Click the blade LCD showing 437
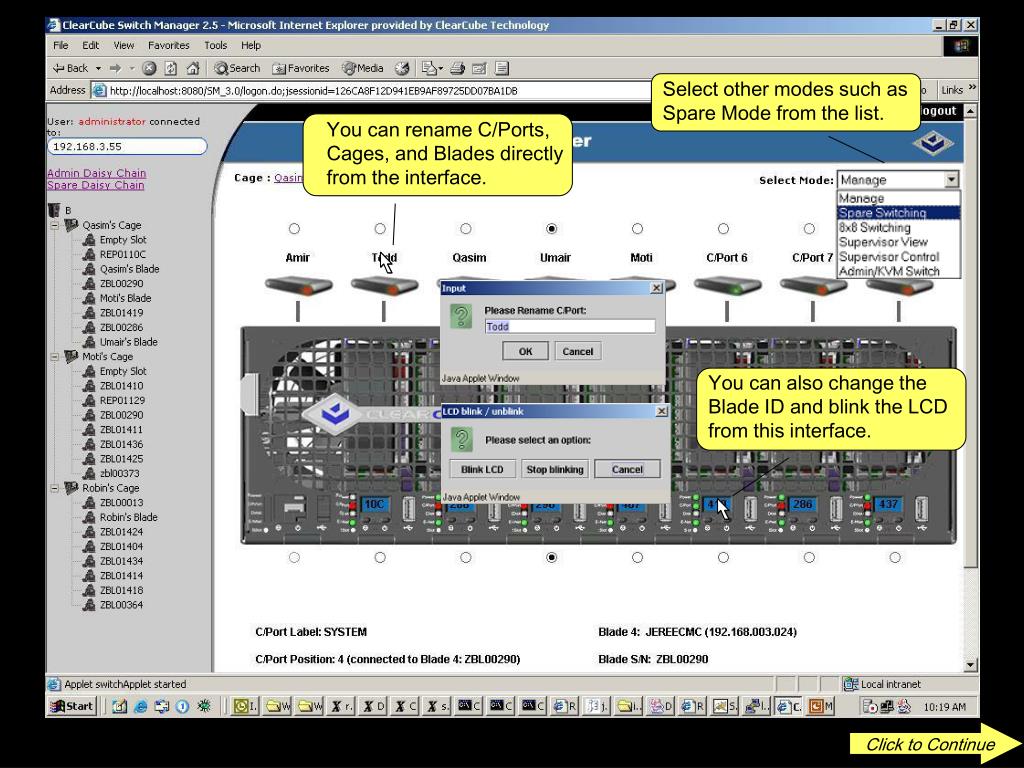The width and height of the screenshot is (1024, 768). [x=888, y=505]
